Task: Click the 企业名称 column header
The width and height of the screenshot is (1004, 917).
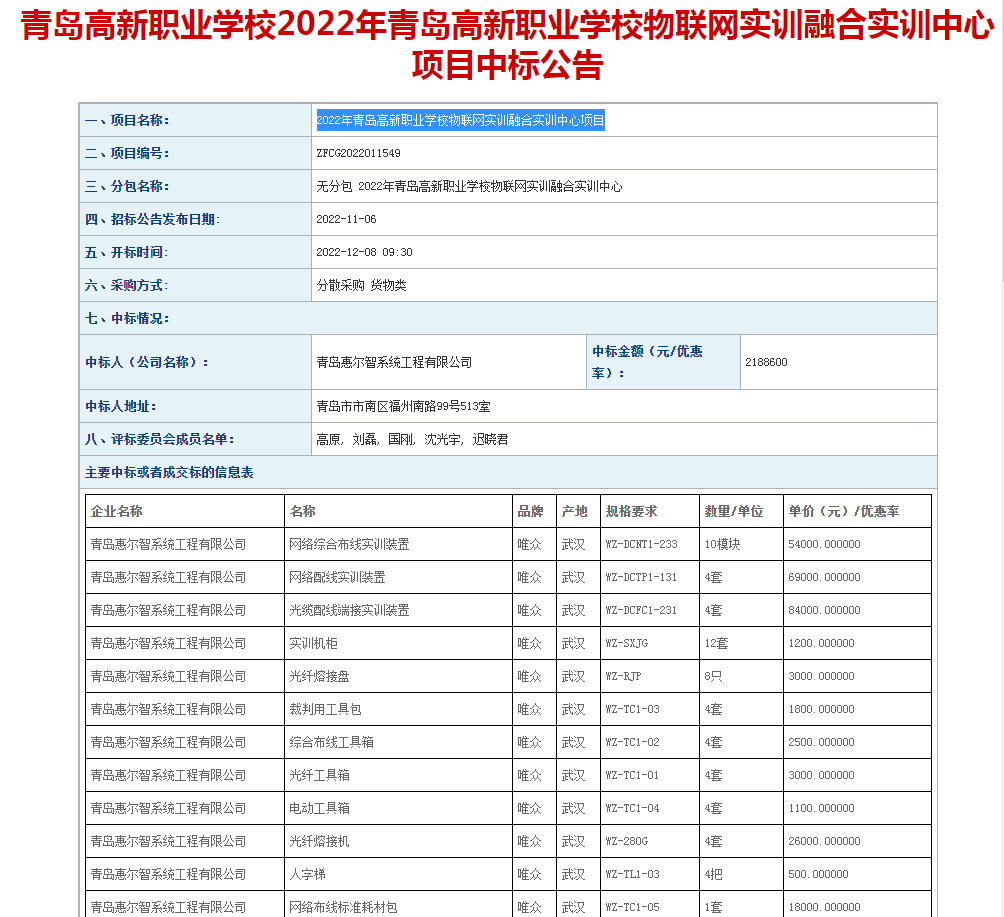Action: 117,511
